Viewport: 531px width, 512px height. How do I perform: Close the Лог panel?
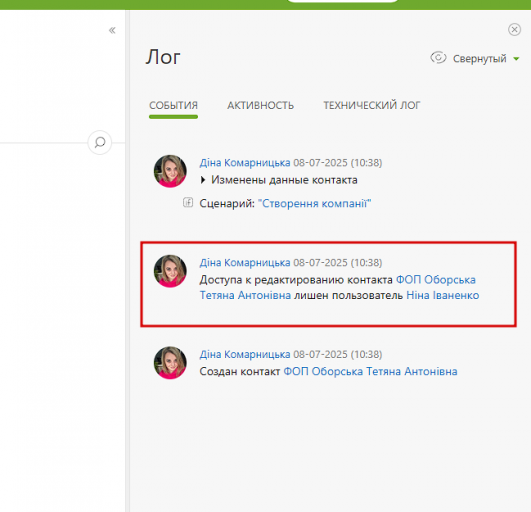point(514,29)
